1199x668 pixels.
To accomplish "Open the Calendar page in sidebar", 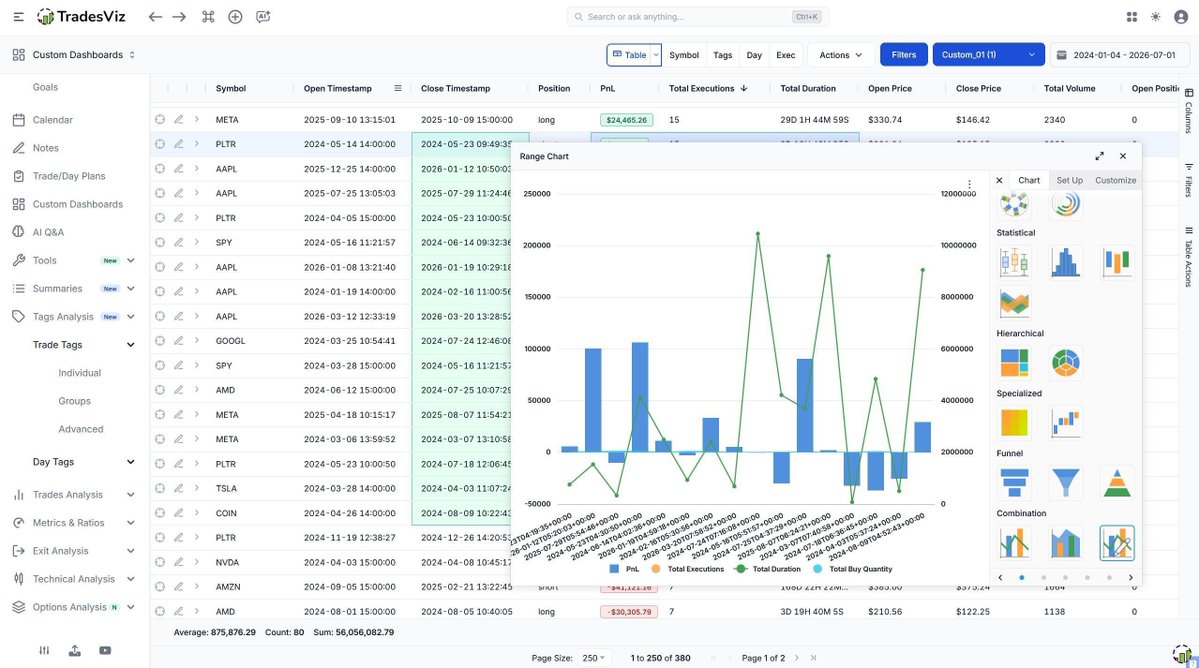I will tap(52, 120).
